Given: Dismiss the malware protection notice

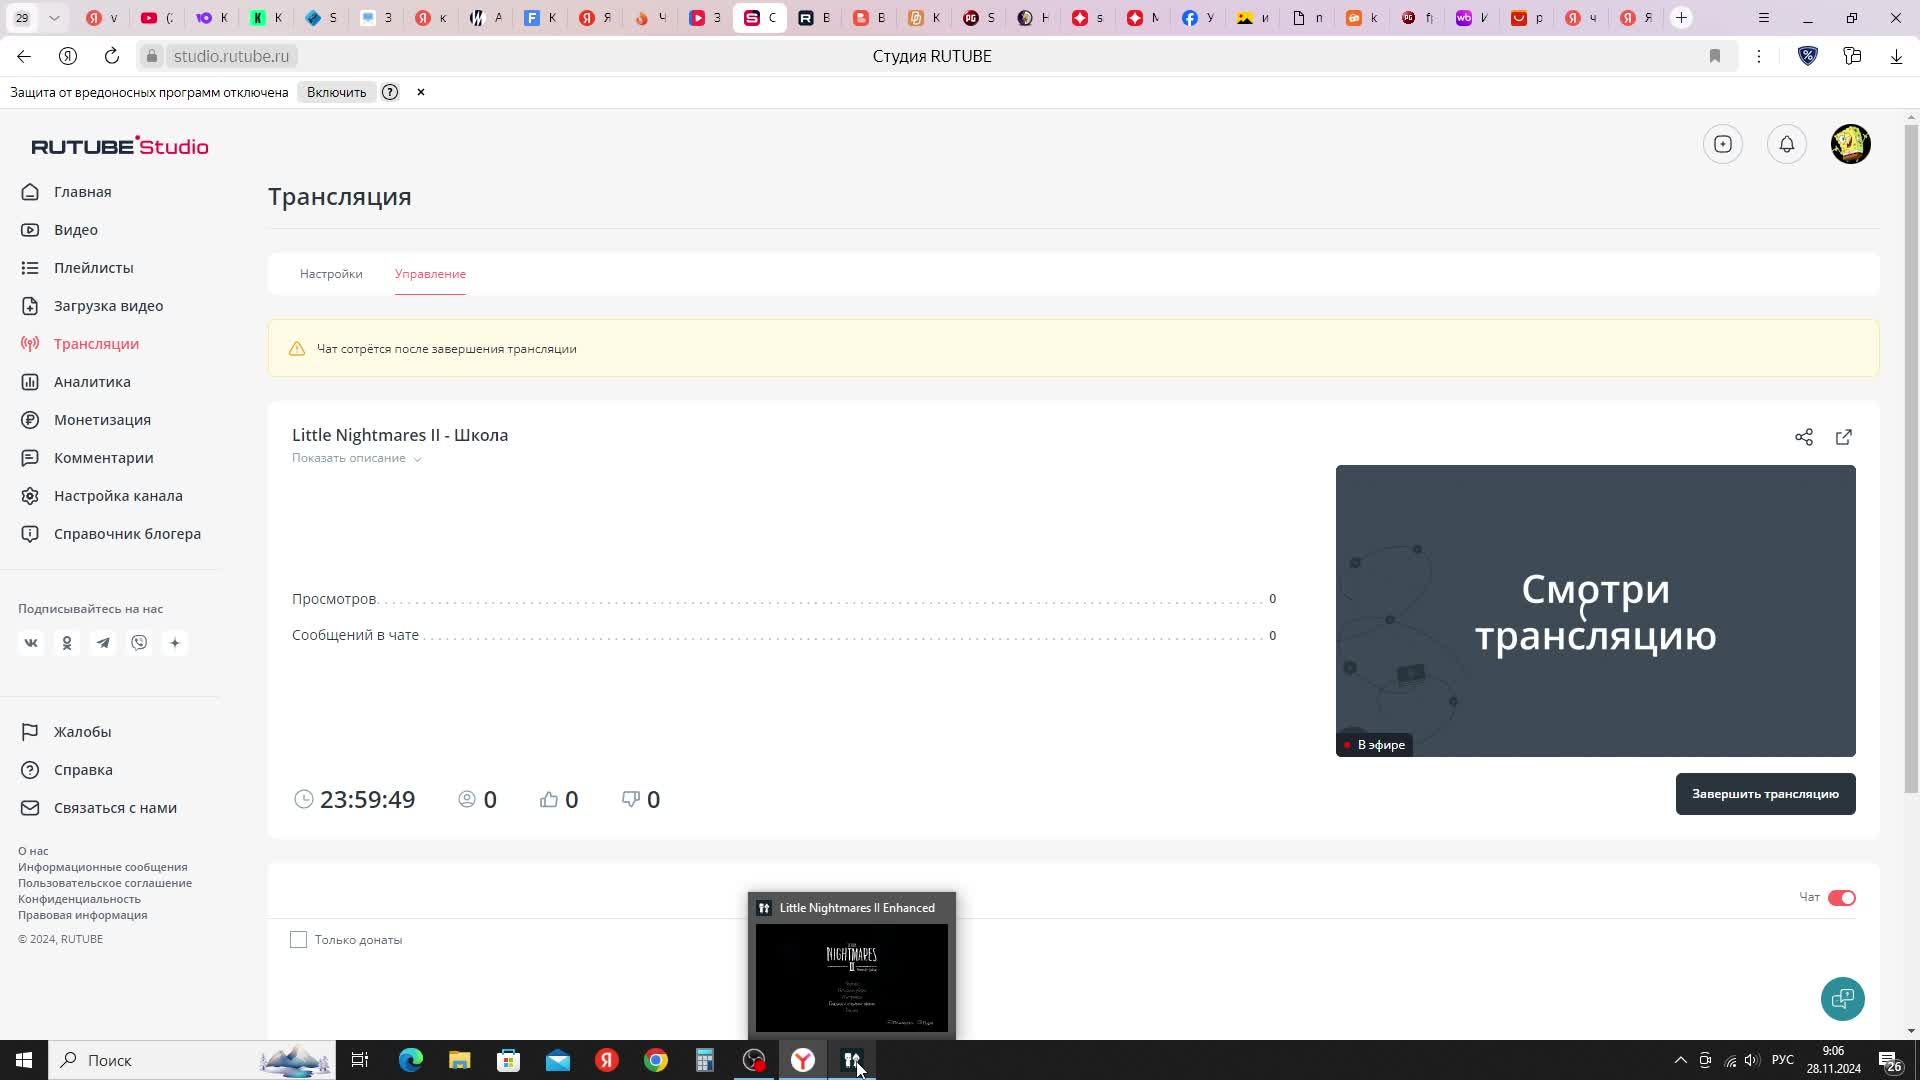Looking at the screenshot, I should click(x=421, y=92).
